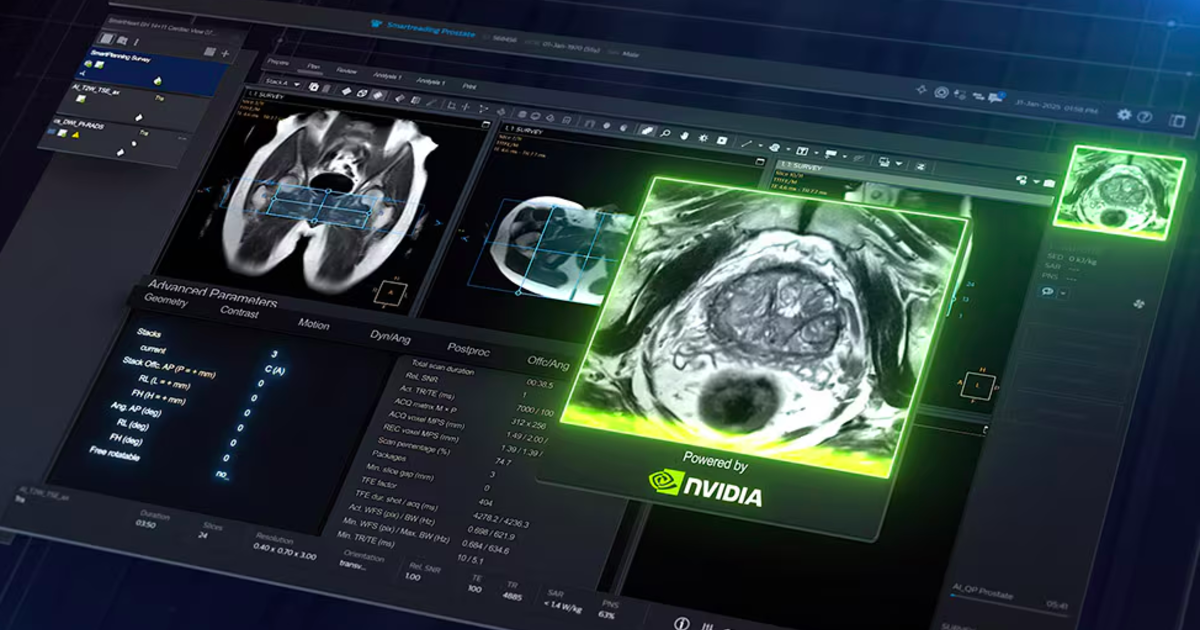Open the Print tab
Screen dimensions: 1200x630
[469, 86]
